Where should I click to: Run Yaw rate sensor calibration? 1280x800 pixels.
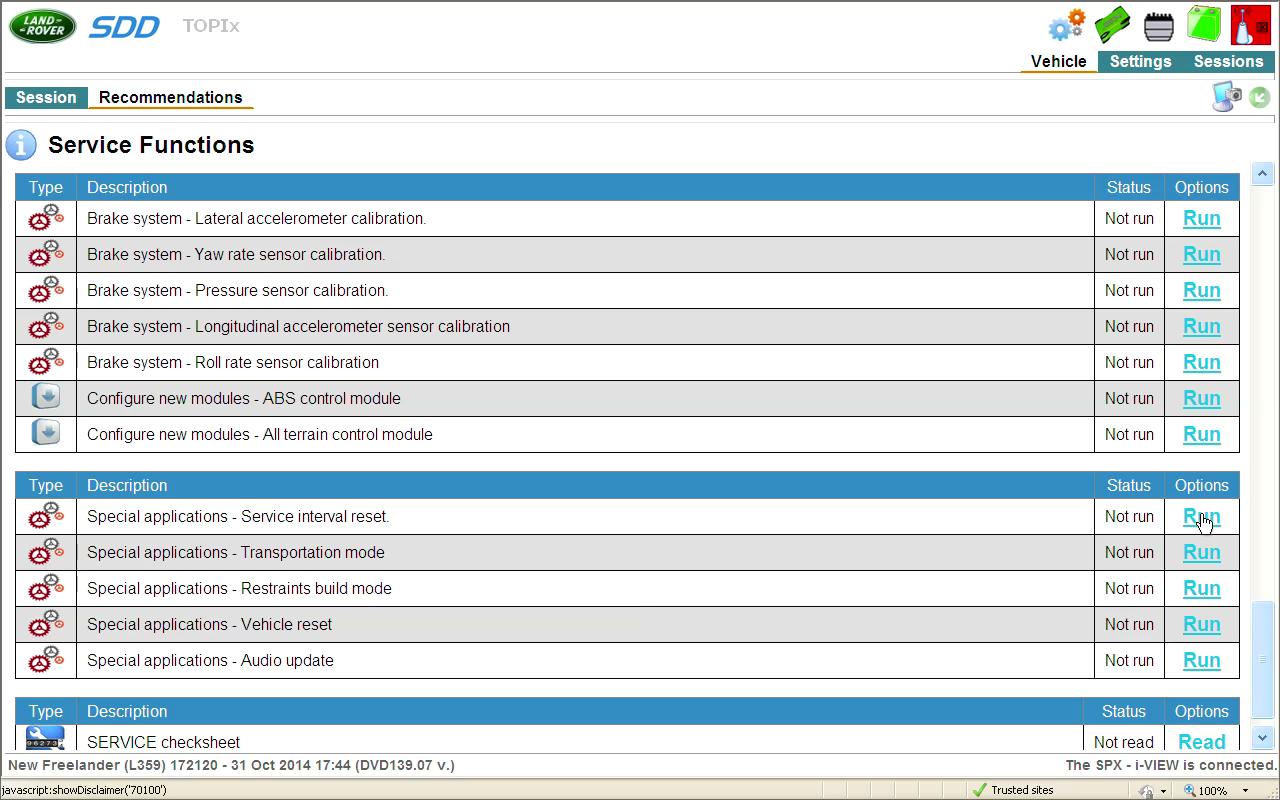(x=1201, y=254)
